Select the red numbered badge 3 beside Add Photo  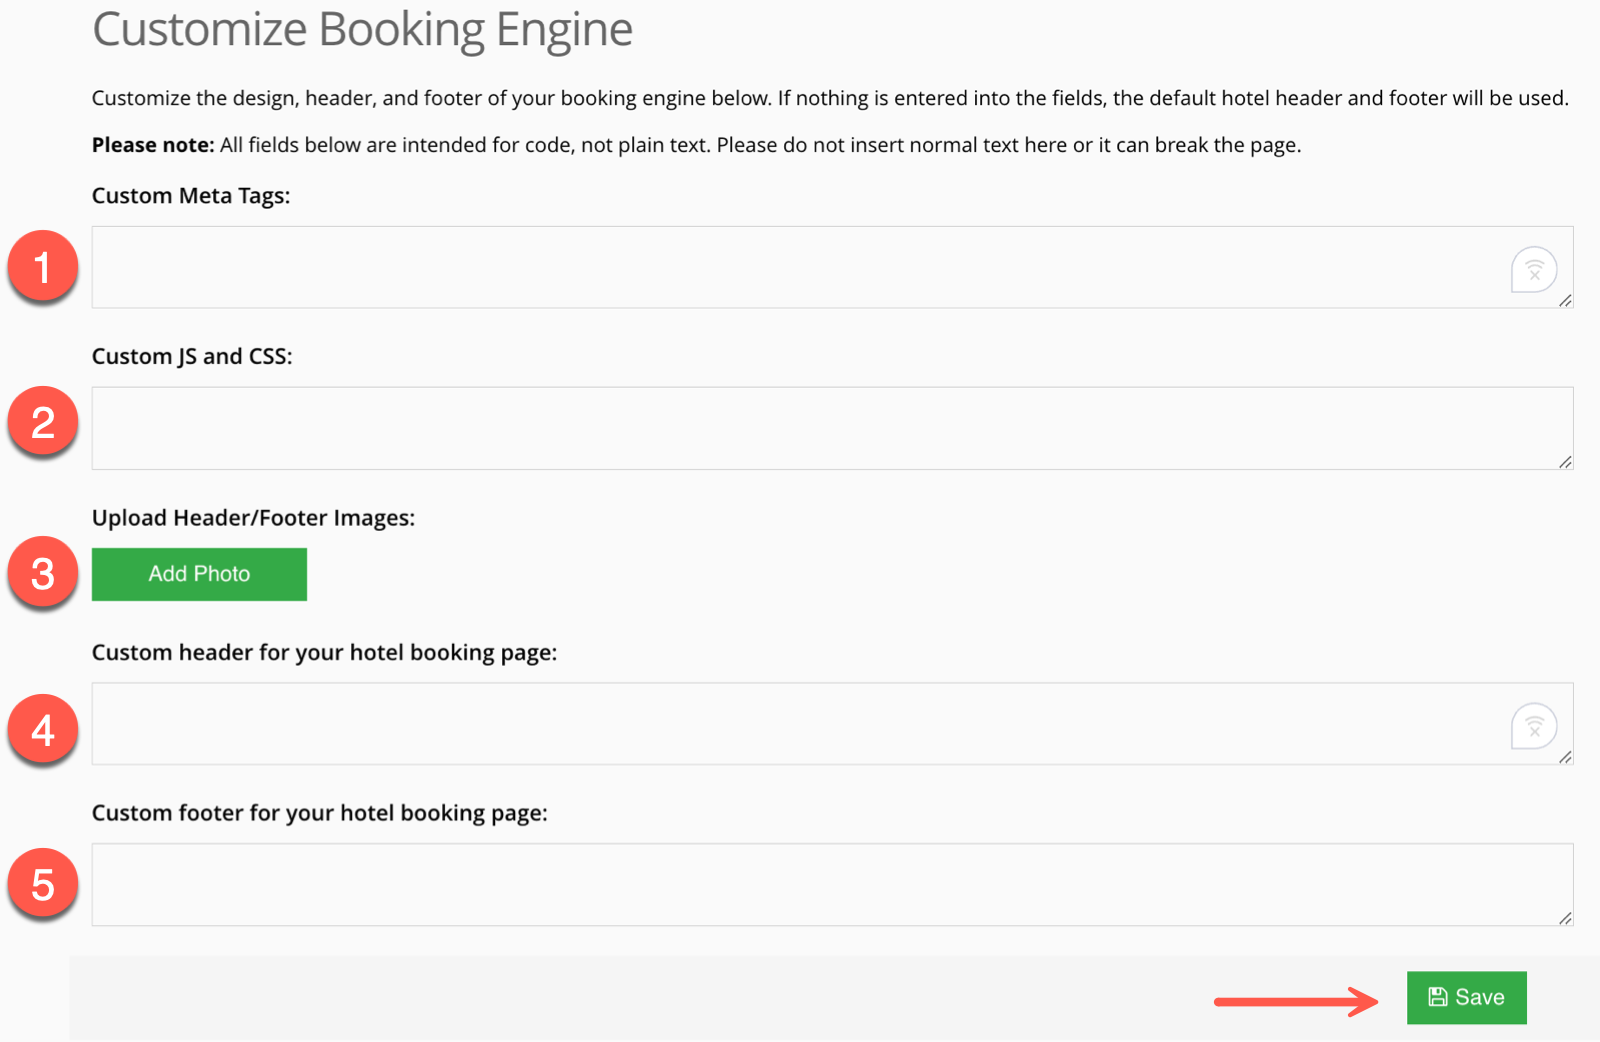(x=42, y=573)
